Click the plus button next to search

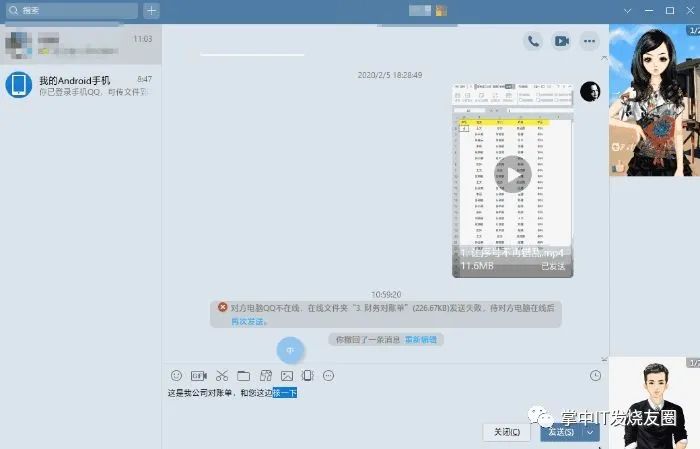[x=151, y=10]
